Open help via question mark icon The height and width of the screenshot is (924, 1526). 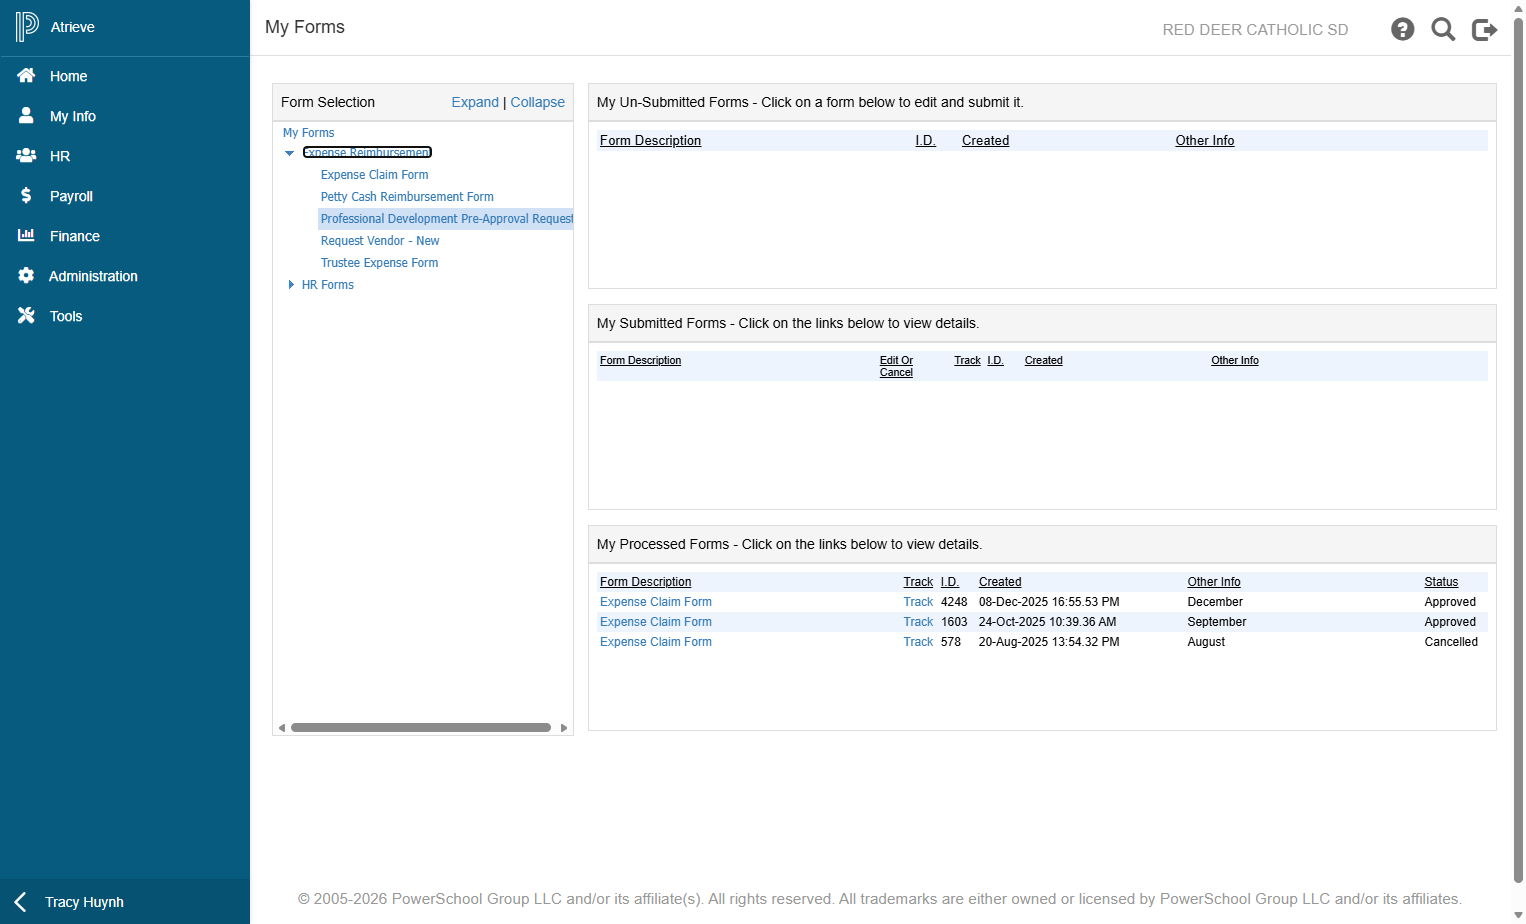(x=1403, y=29)
